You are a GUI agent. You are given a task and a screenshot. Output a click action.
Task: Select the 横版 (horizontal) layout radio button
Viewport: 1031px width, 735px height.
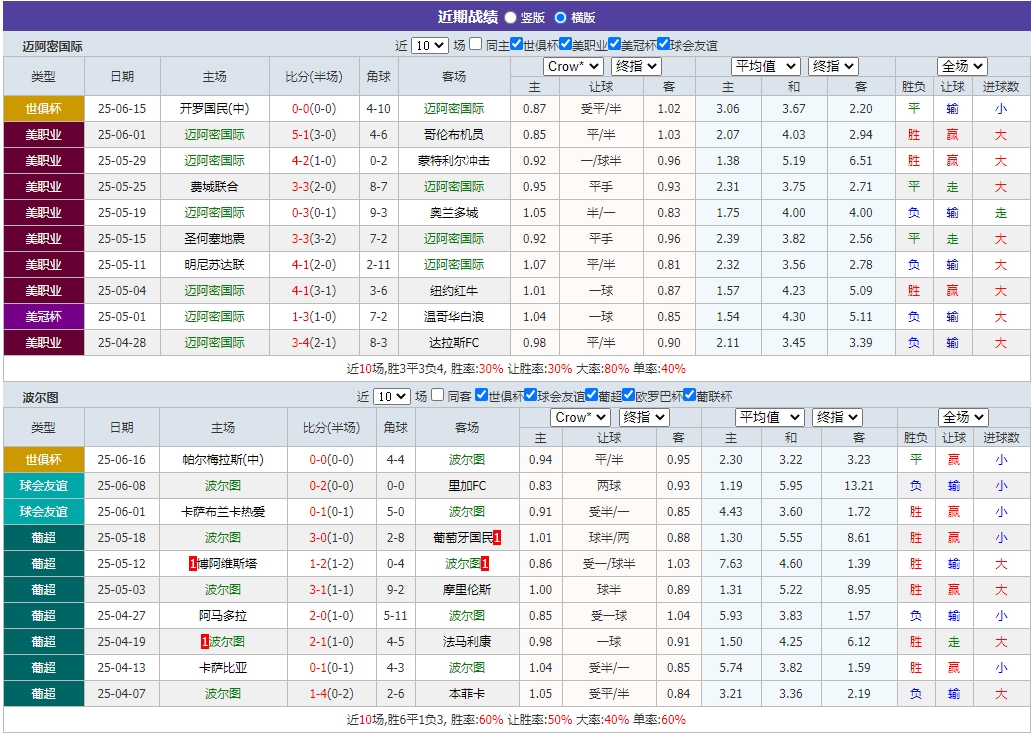point(559,16)
